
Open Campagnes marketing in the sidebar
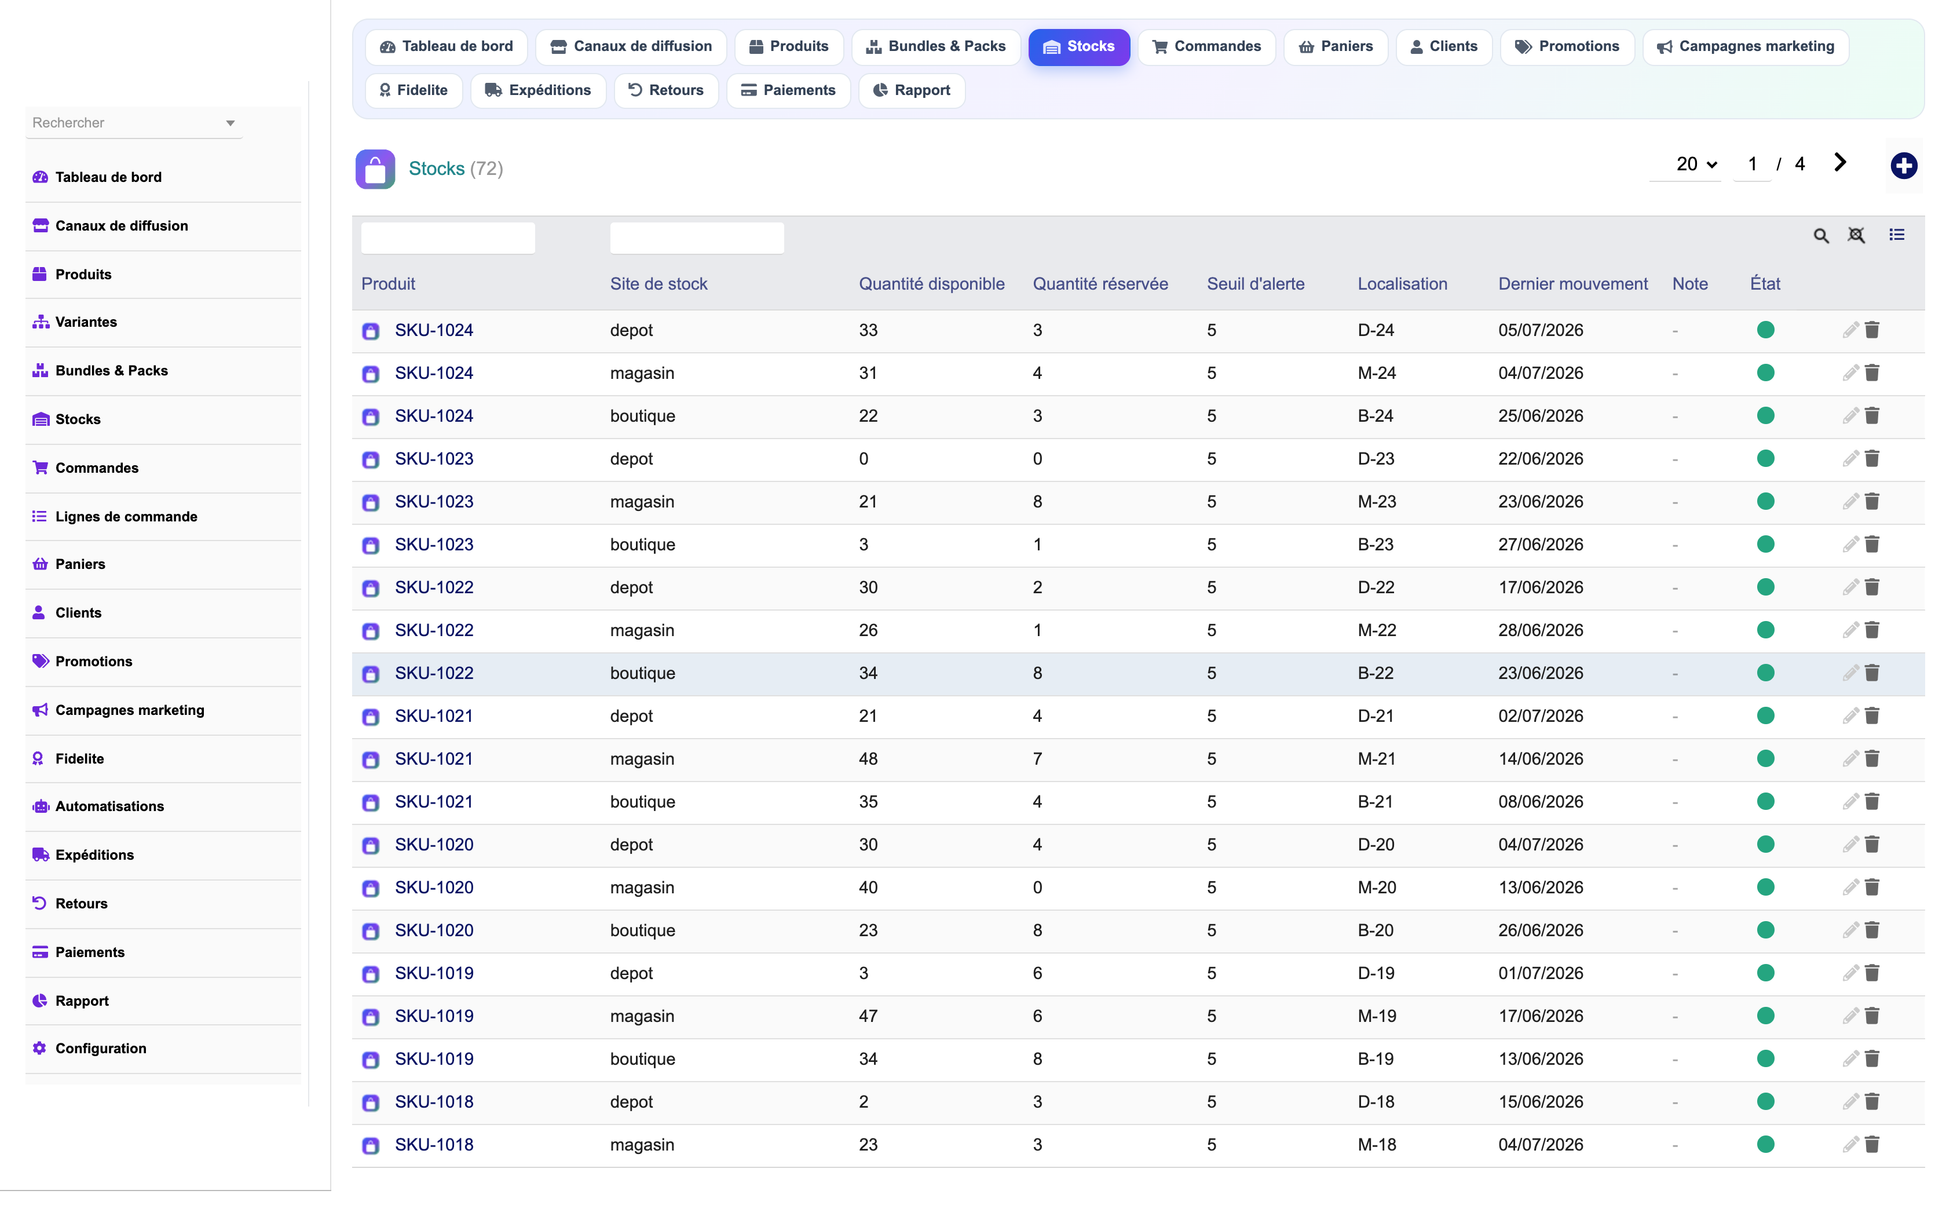[x=163, y=710]
